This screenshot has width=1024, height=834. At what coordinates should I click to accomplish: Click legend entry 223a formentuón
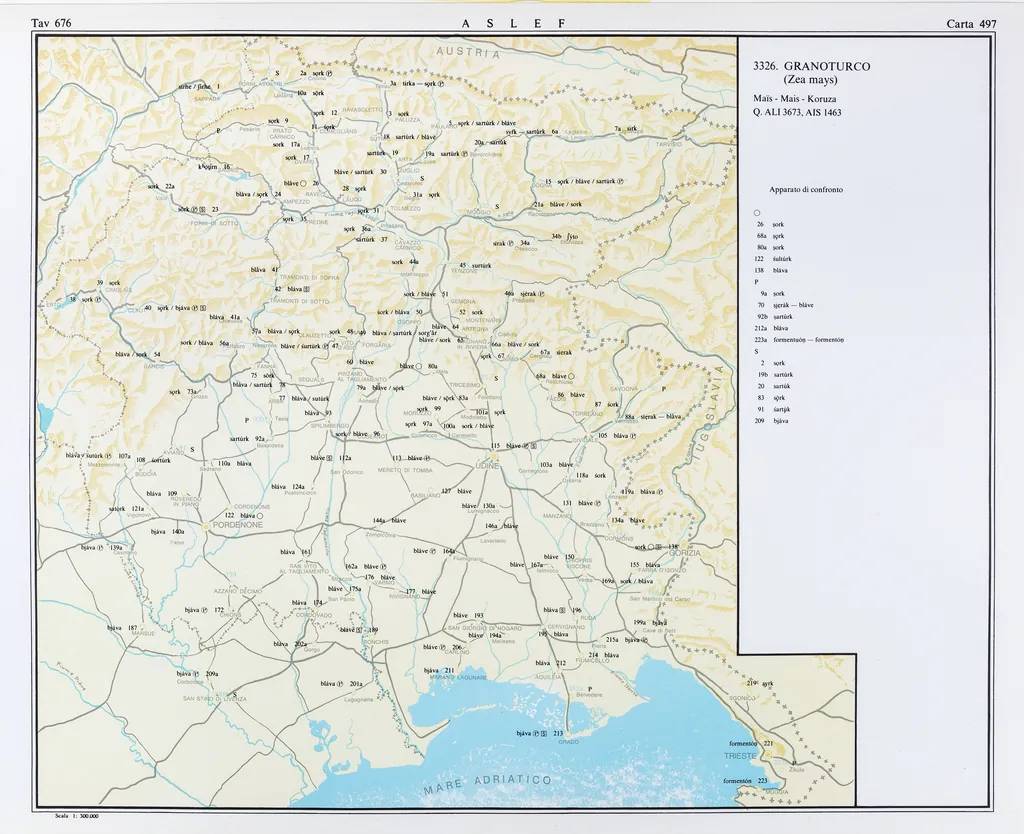[800, 339]
